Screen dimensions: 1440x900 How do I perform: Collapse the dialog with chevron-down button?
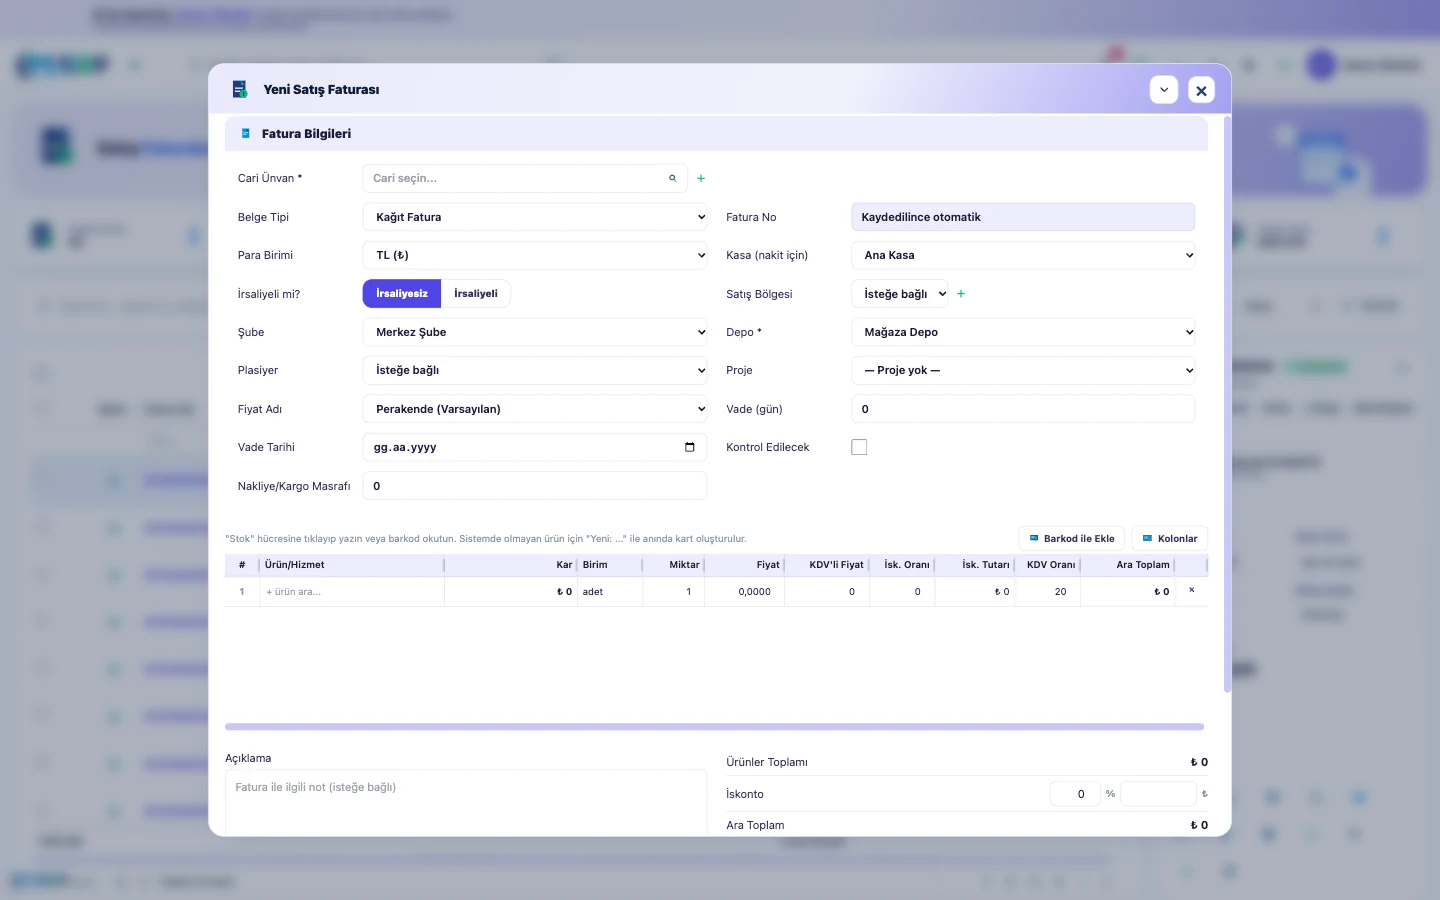1164,90
